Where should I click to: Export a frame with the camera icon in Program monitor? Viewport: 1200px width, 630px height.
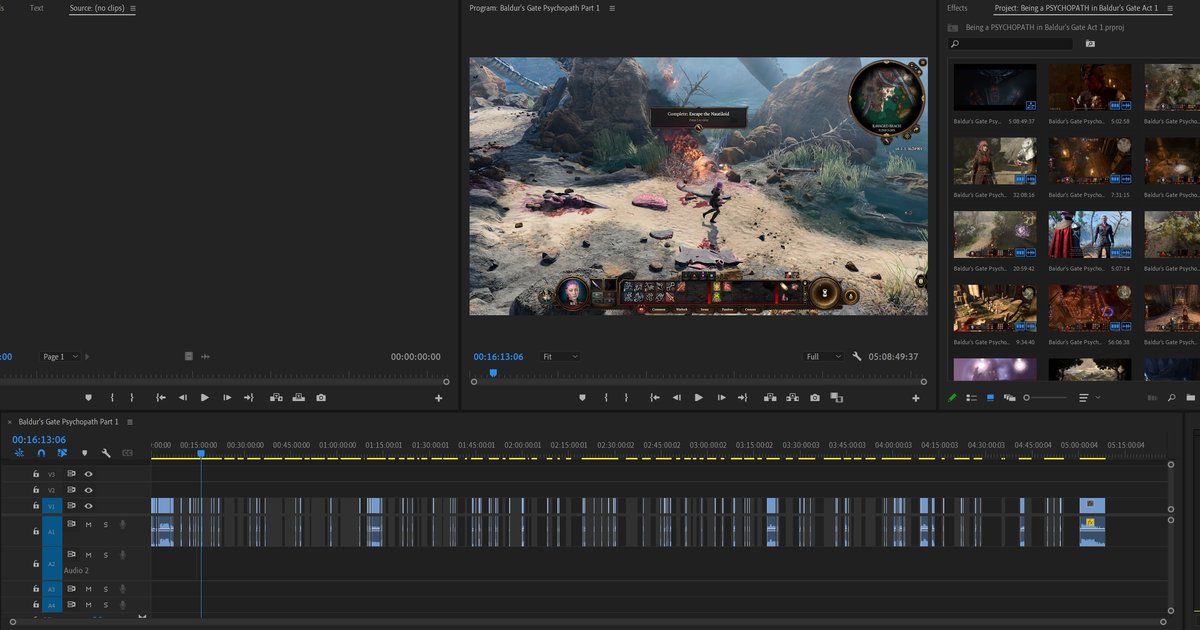pyautogui.click(x=815, y=397)
